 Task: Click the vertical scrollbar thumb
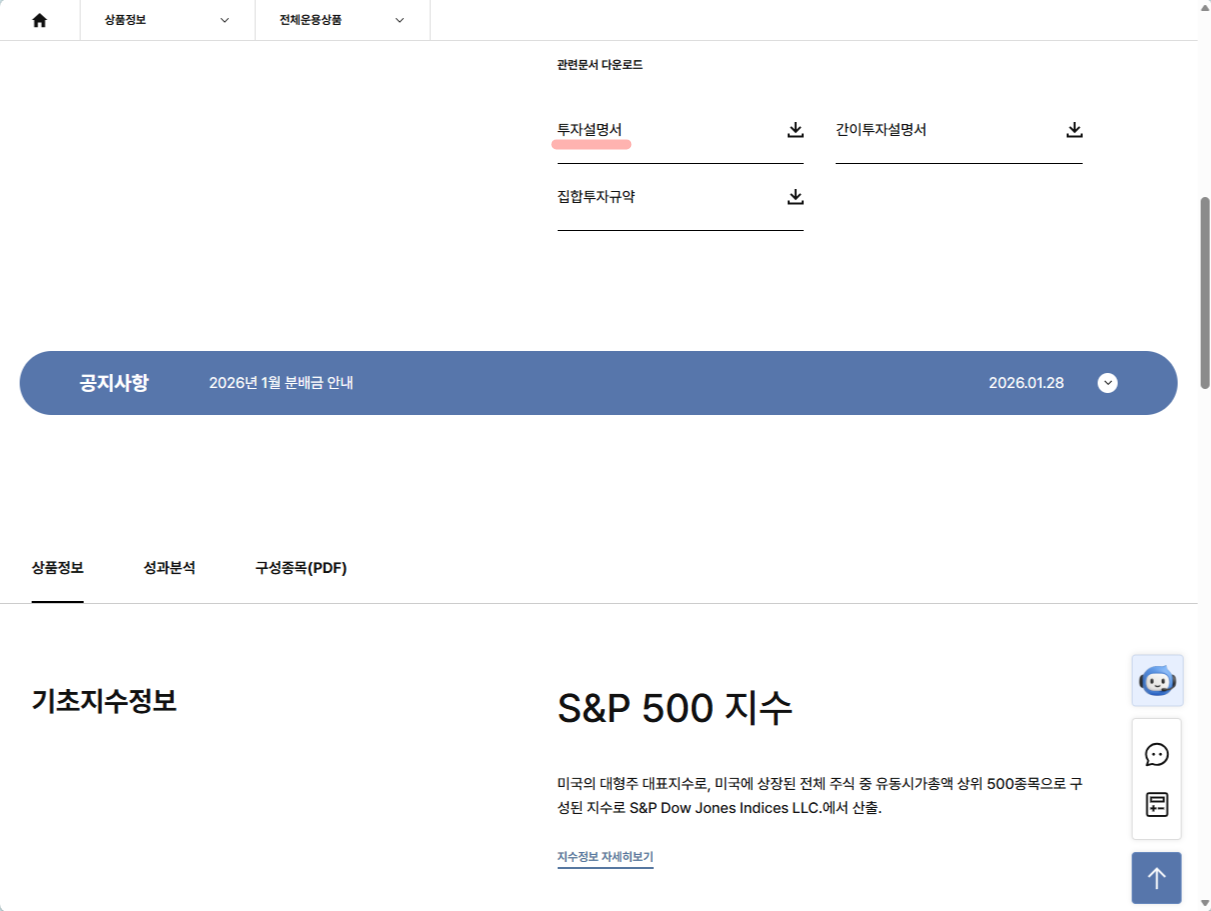coord(1204,290)
